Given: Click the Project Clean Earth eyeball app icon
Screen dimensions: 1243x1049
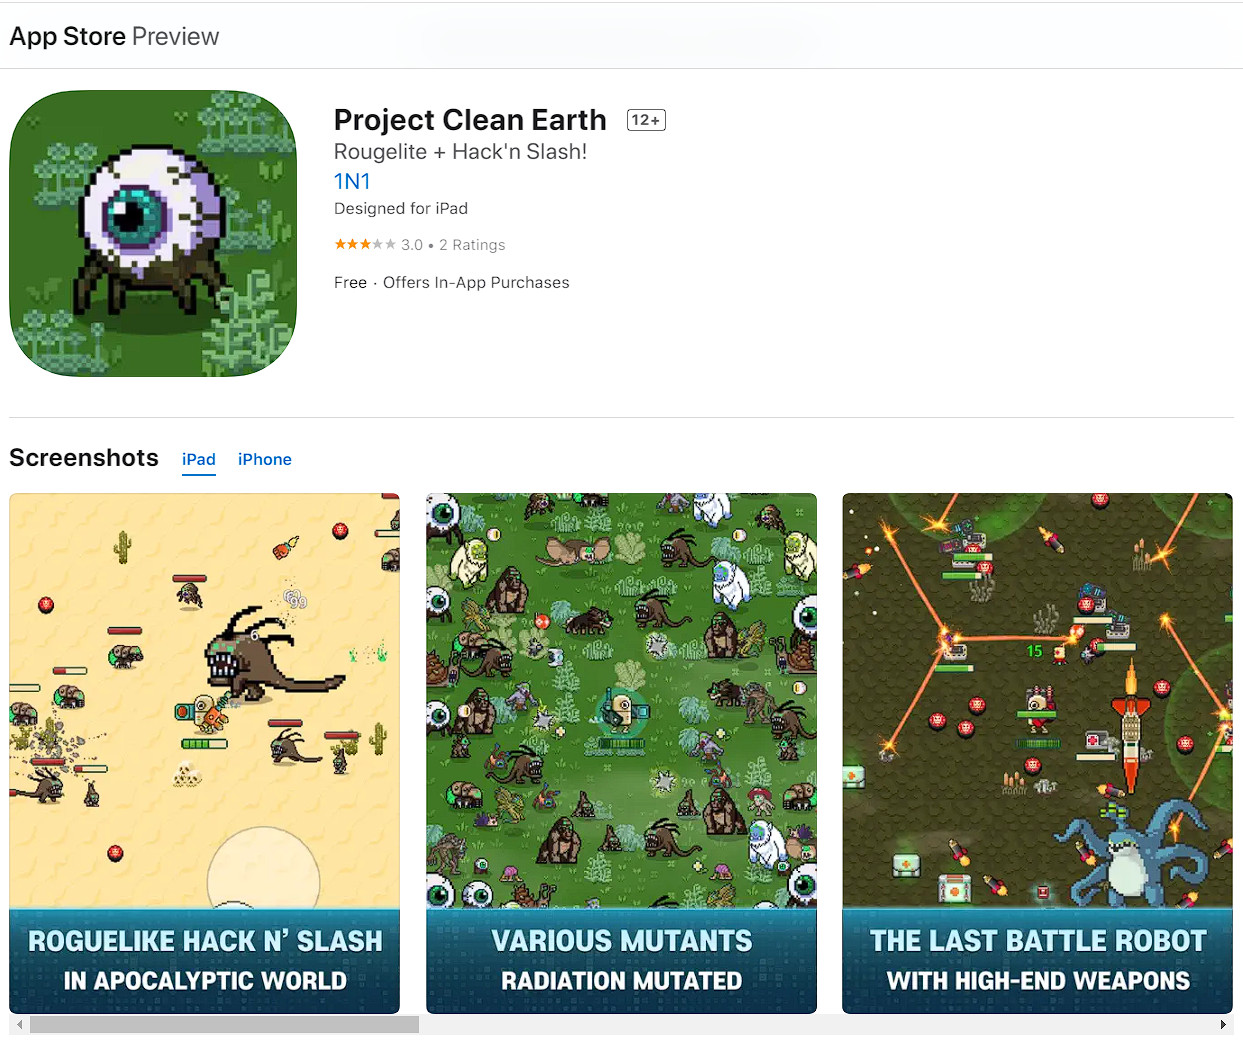Looking at the screenshot, I should (153, 233).
